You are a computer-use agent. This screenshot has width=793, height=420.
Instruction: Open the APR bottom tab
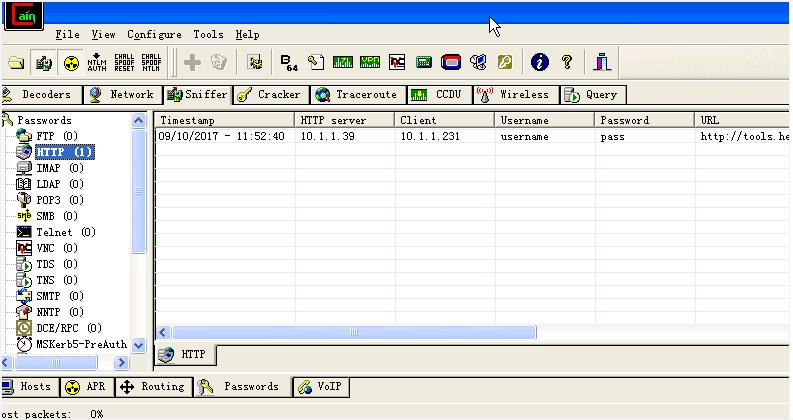(87, 387)
